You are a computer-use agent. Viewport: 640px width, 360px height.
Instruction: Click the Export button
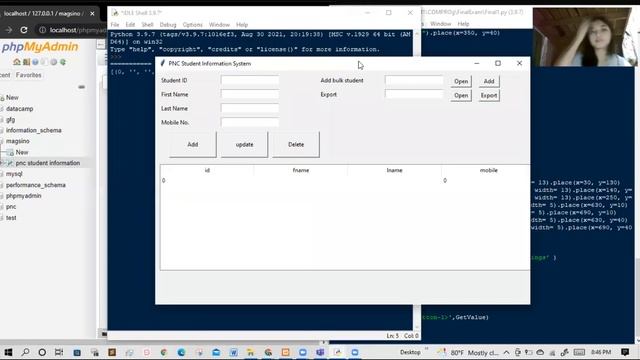click(x=489, y=96)
